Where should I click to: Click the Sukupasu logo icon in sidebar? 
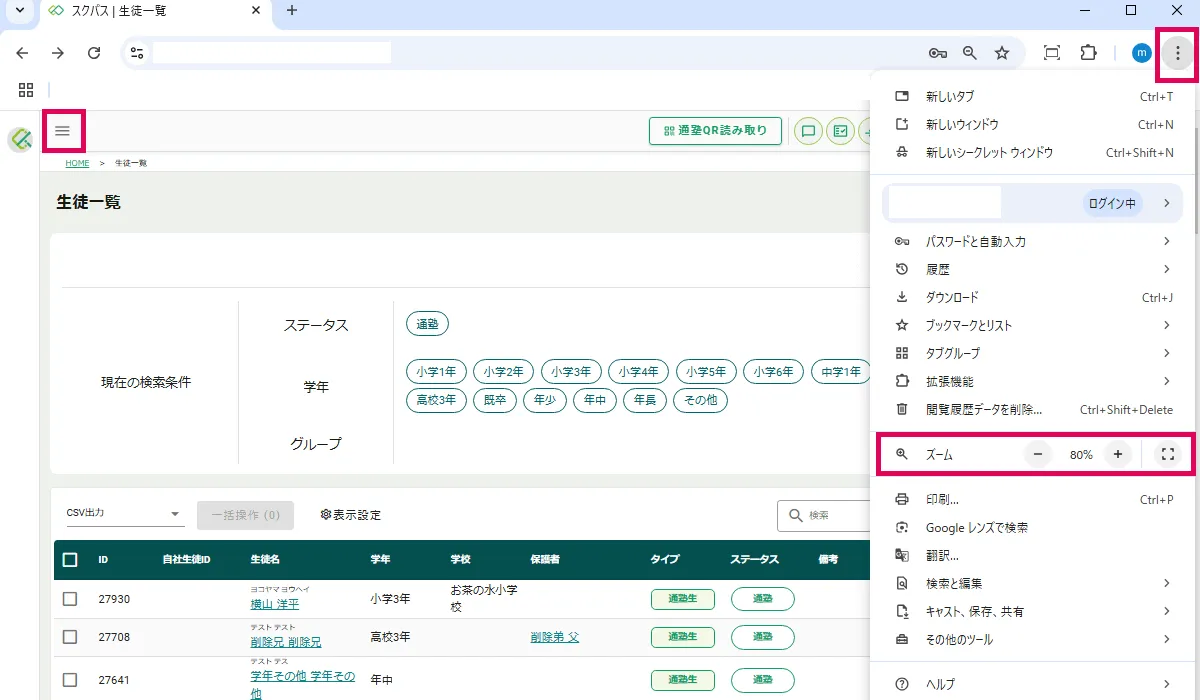(x=20, y=140)
